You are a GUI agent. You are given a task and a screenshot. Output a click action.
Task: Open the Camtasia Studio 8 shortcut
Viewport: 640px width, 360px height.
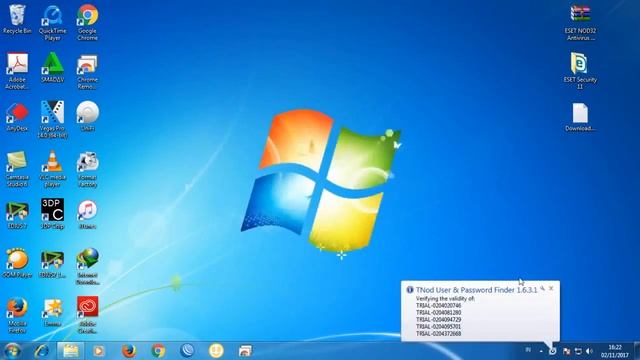(17, 169)
